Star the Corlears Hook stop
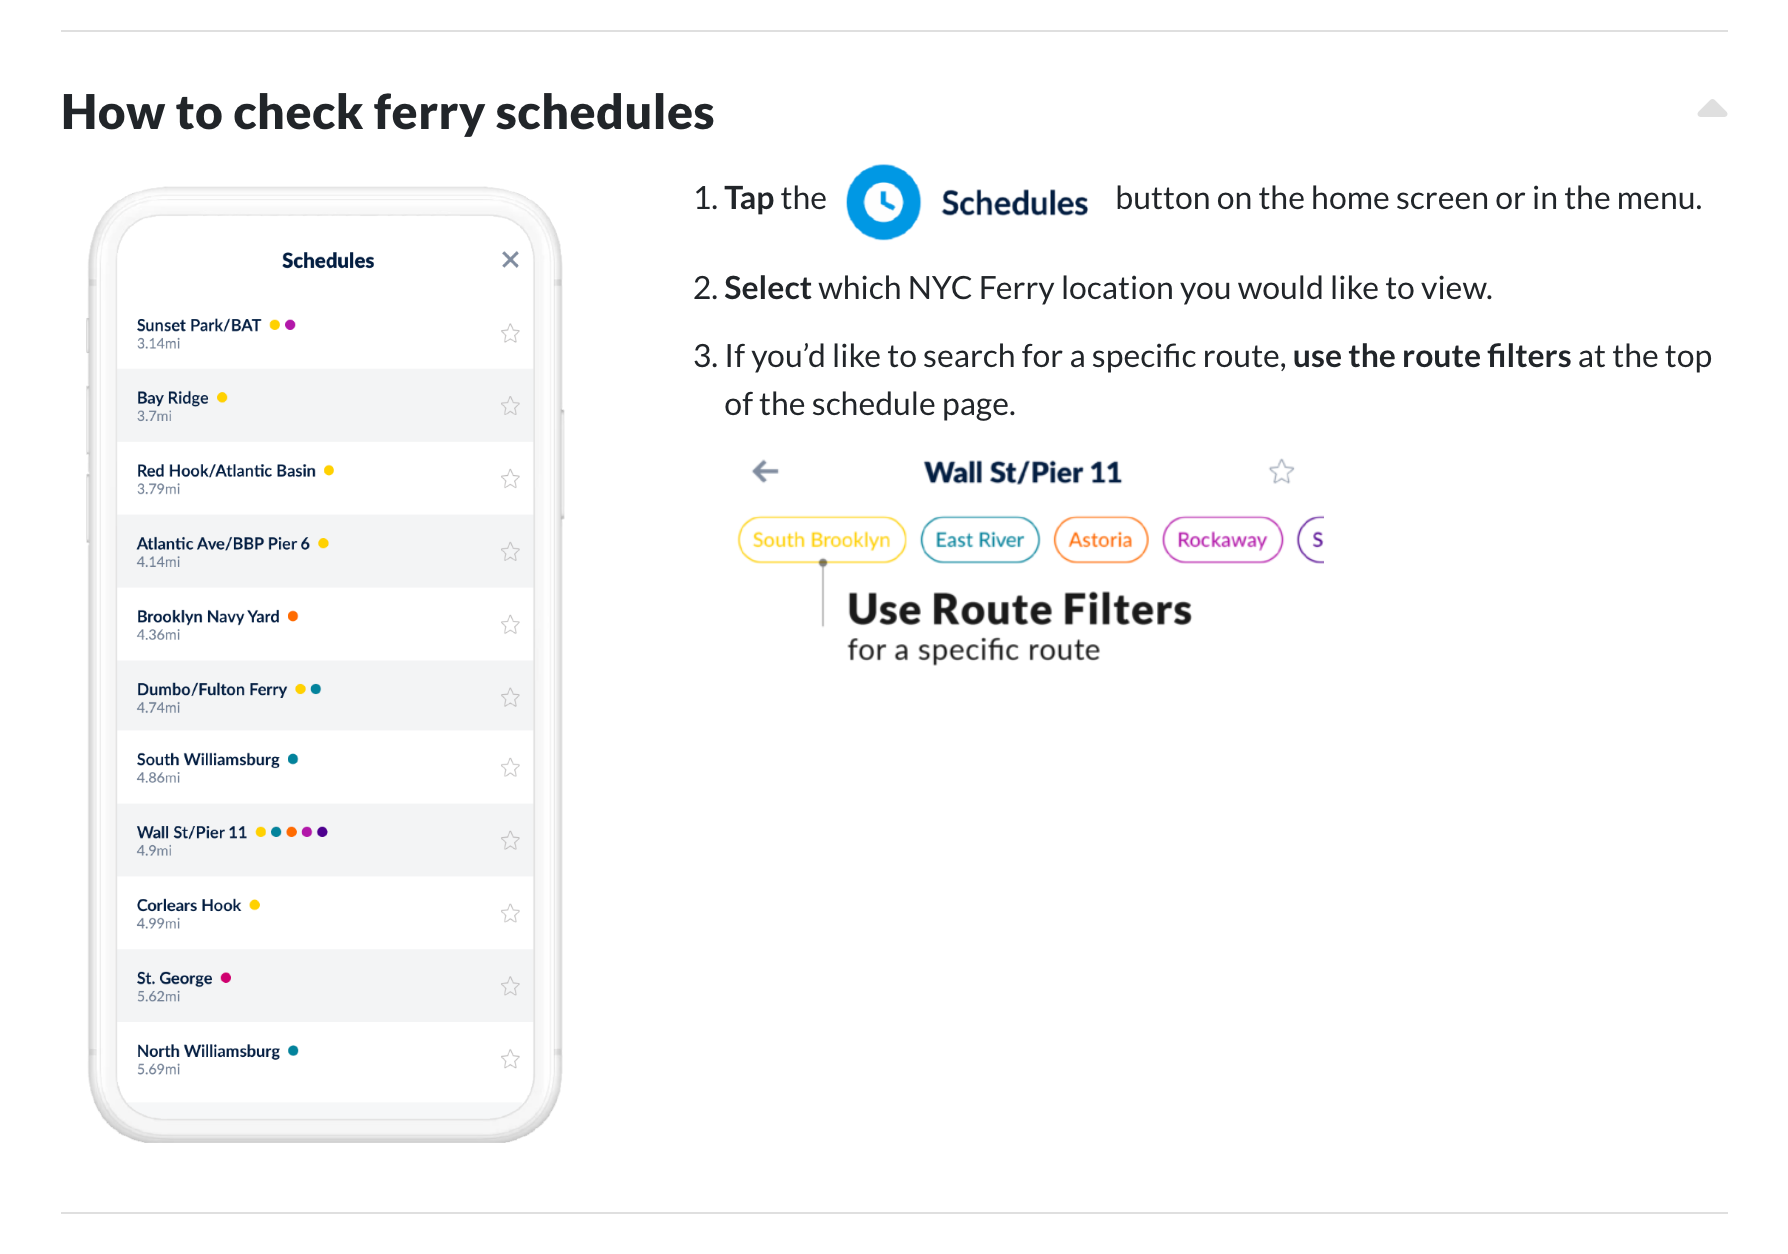Viewport: 1788px width, 1254px height. (x=510, y=913)
